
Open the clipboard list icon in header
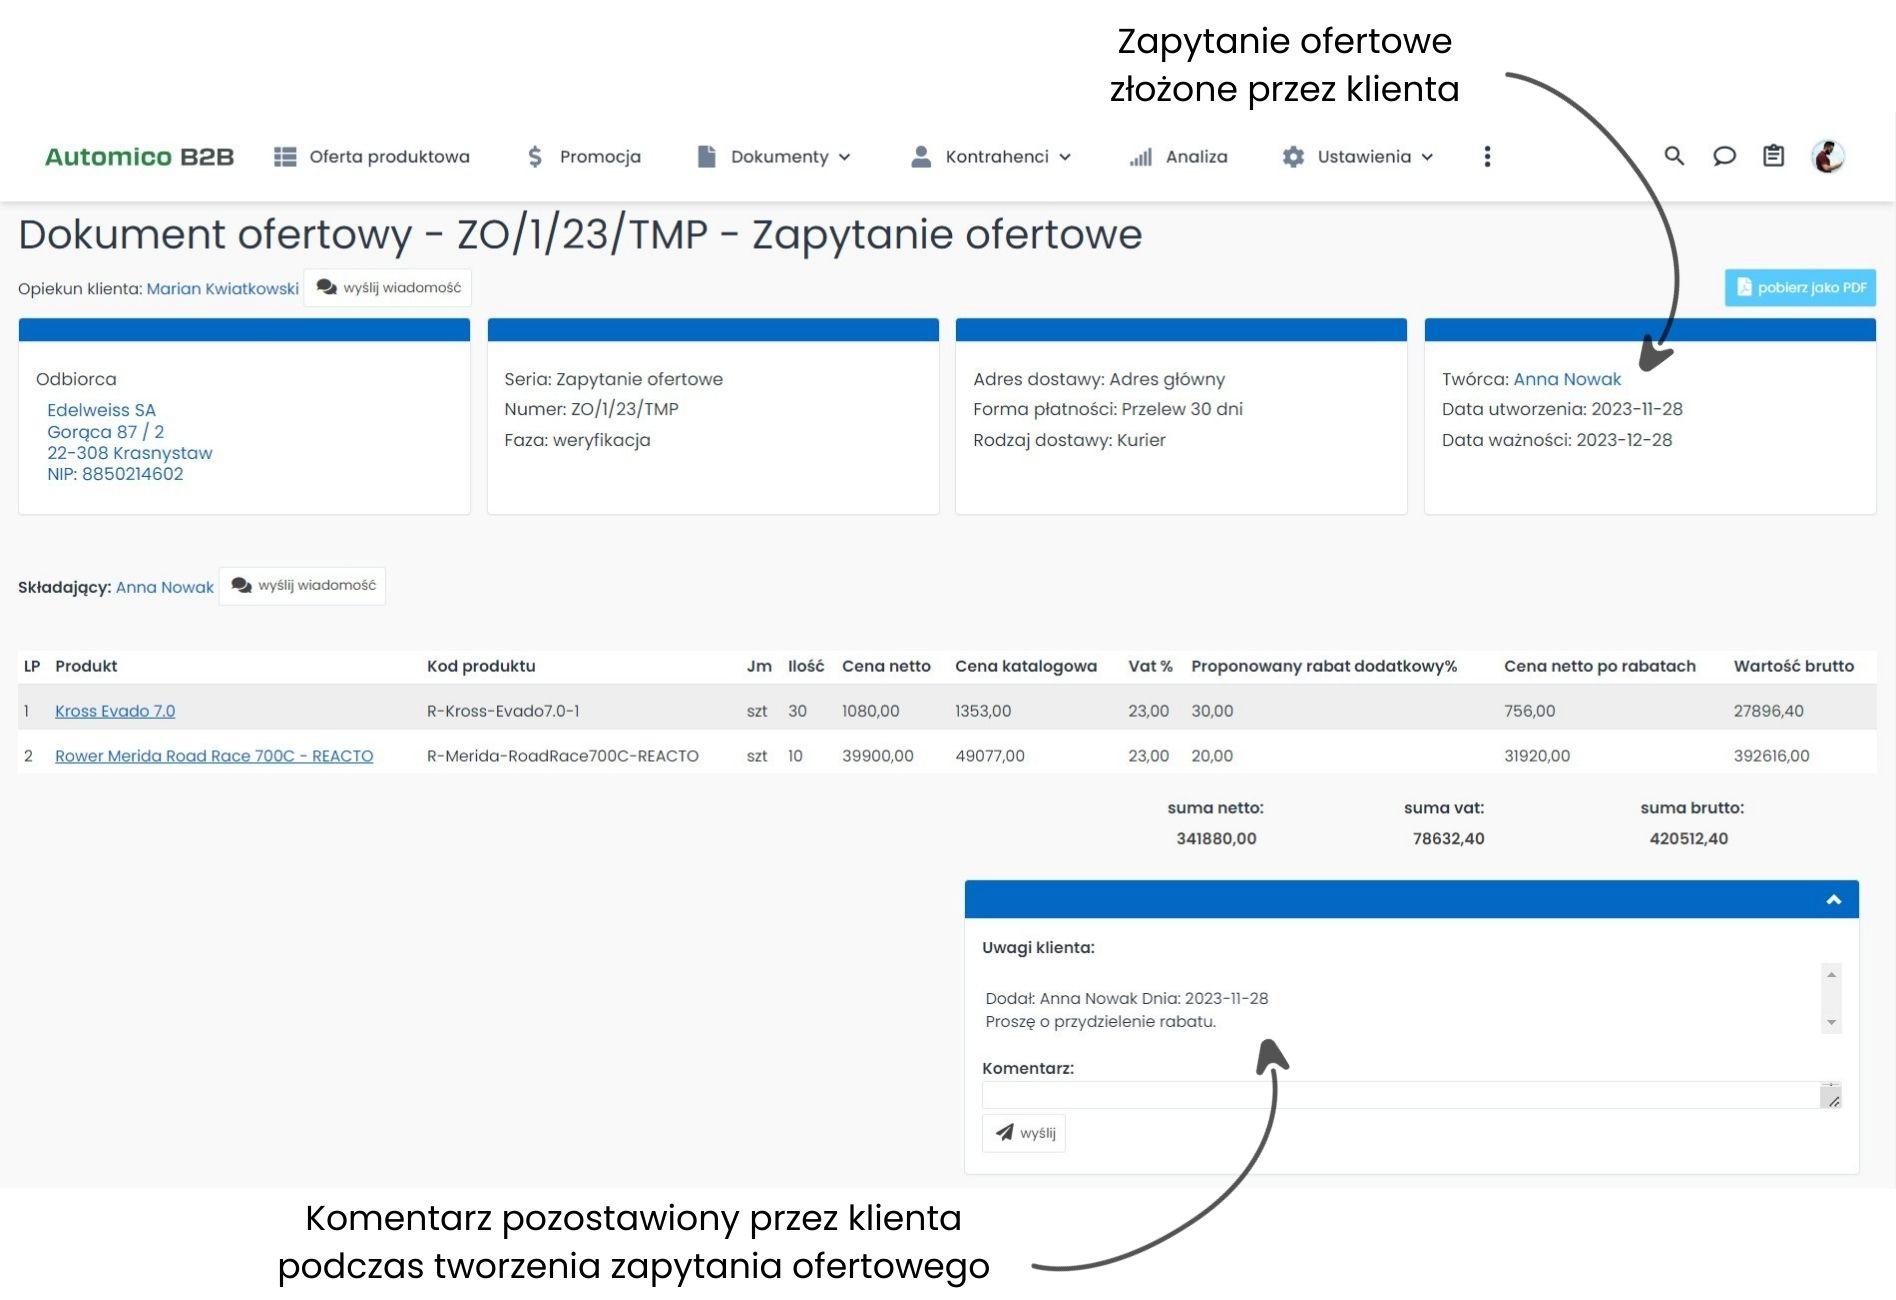coord(1773,156)
